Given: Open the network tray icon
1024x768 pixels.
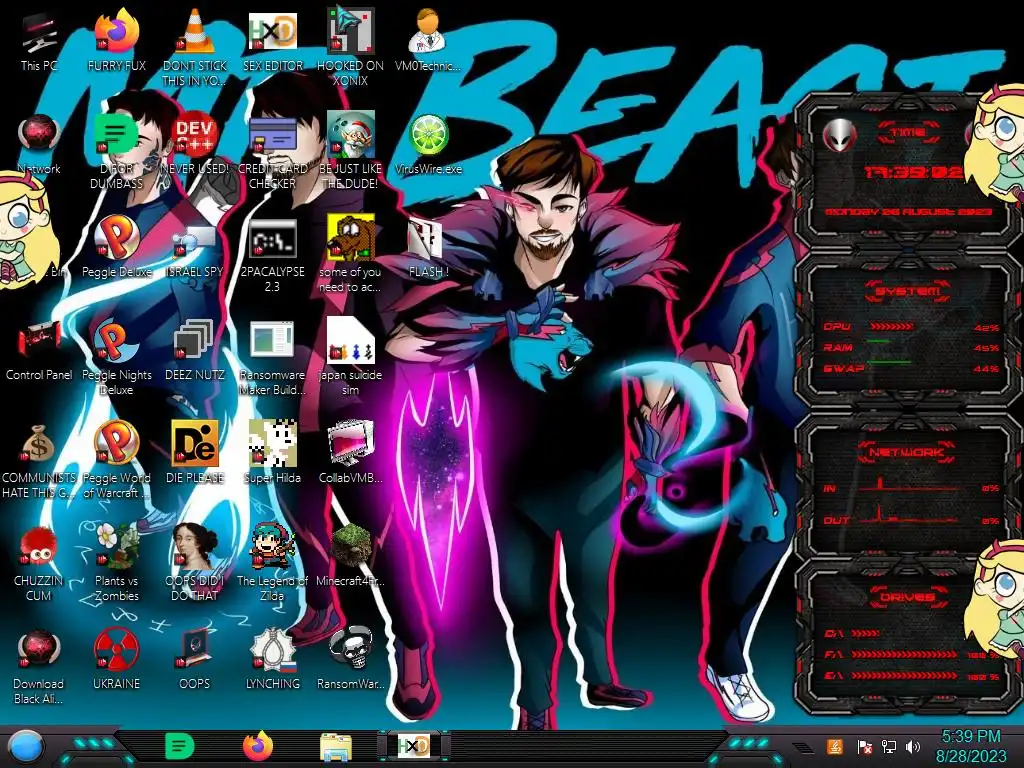Looking at the screenshot, I should pyautogui.click(x=889, y=746).
